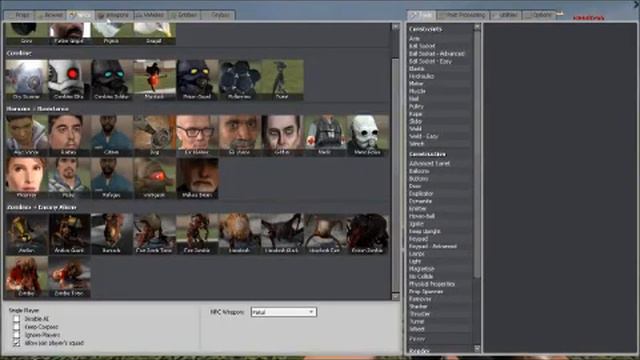
Task: Spawn the Wallace Breen NPC
Action: [x=197, y=178]
